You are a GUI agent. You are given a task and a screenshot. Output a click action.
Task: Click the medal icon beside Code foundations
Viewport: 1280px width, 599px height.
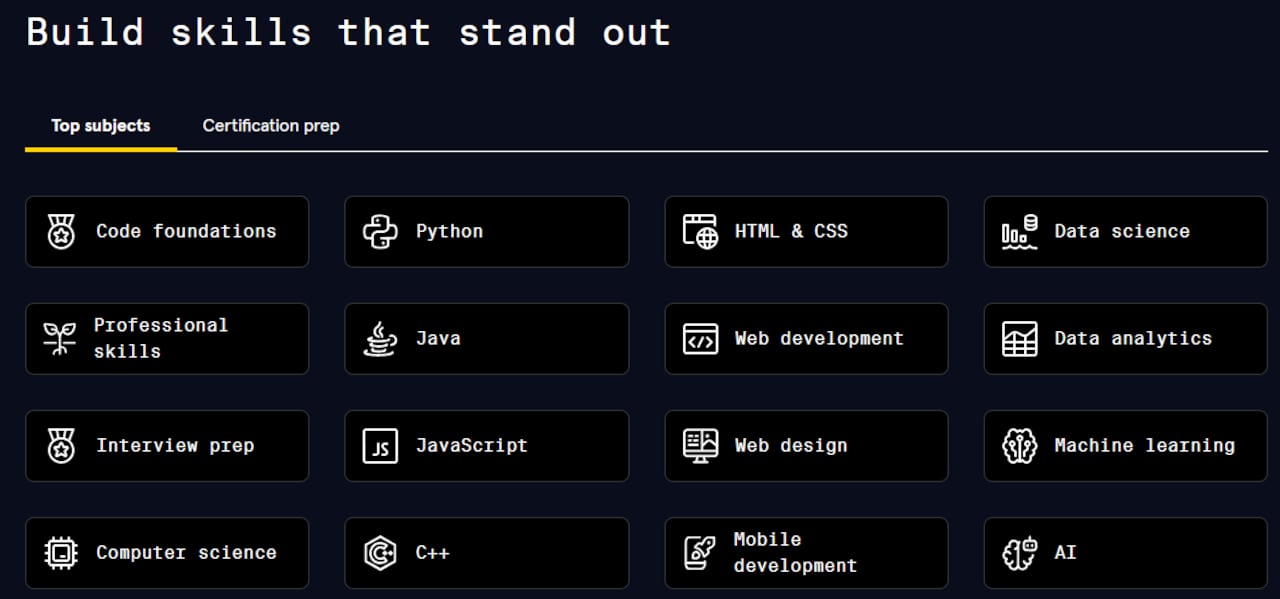coord(61,232)
